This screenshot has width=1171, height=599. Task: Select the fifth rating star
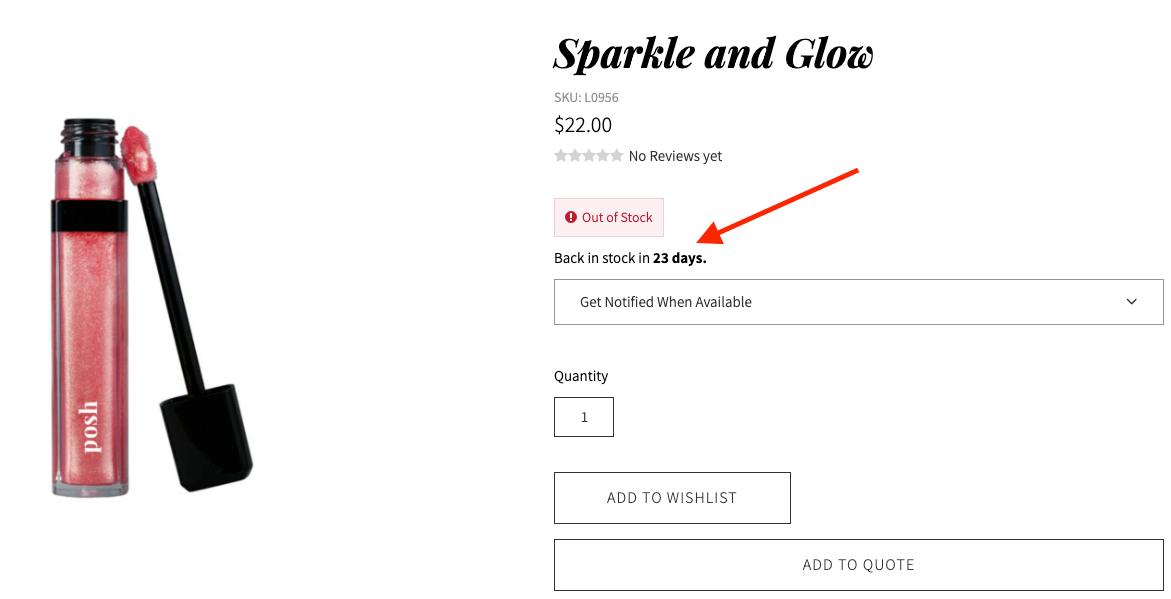[x=616, y=155]
